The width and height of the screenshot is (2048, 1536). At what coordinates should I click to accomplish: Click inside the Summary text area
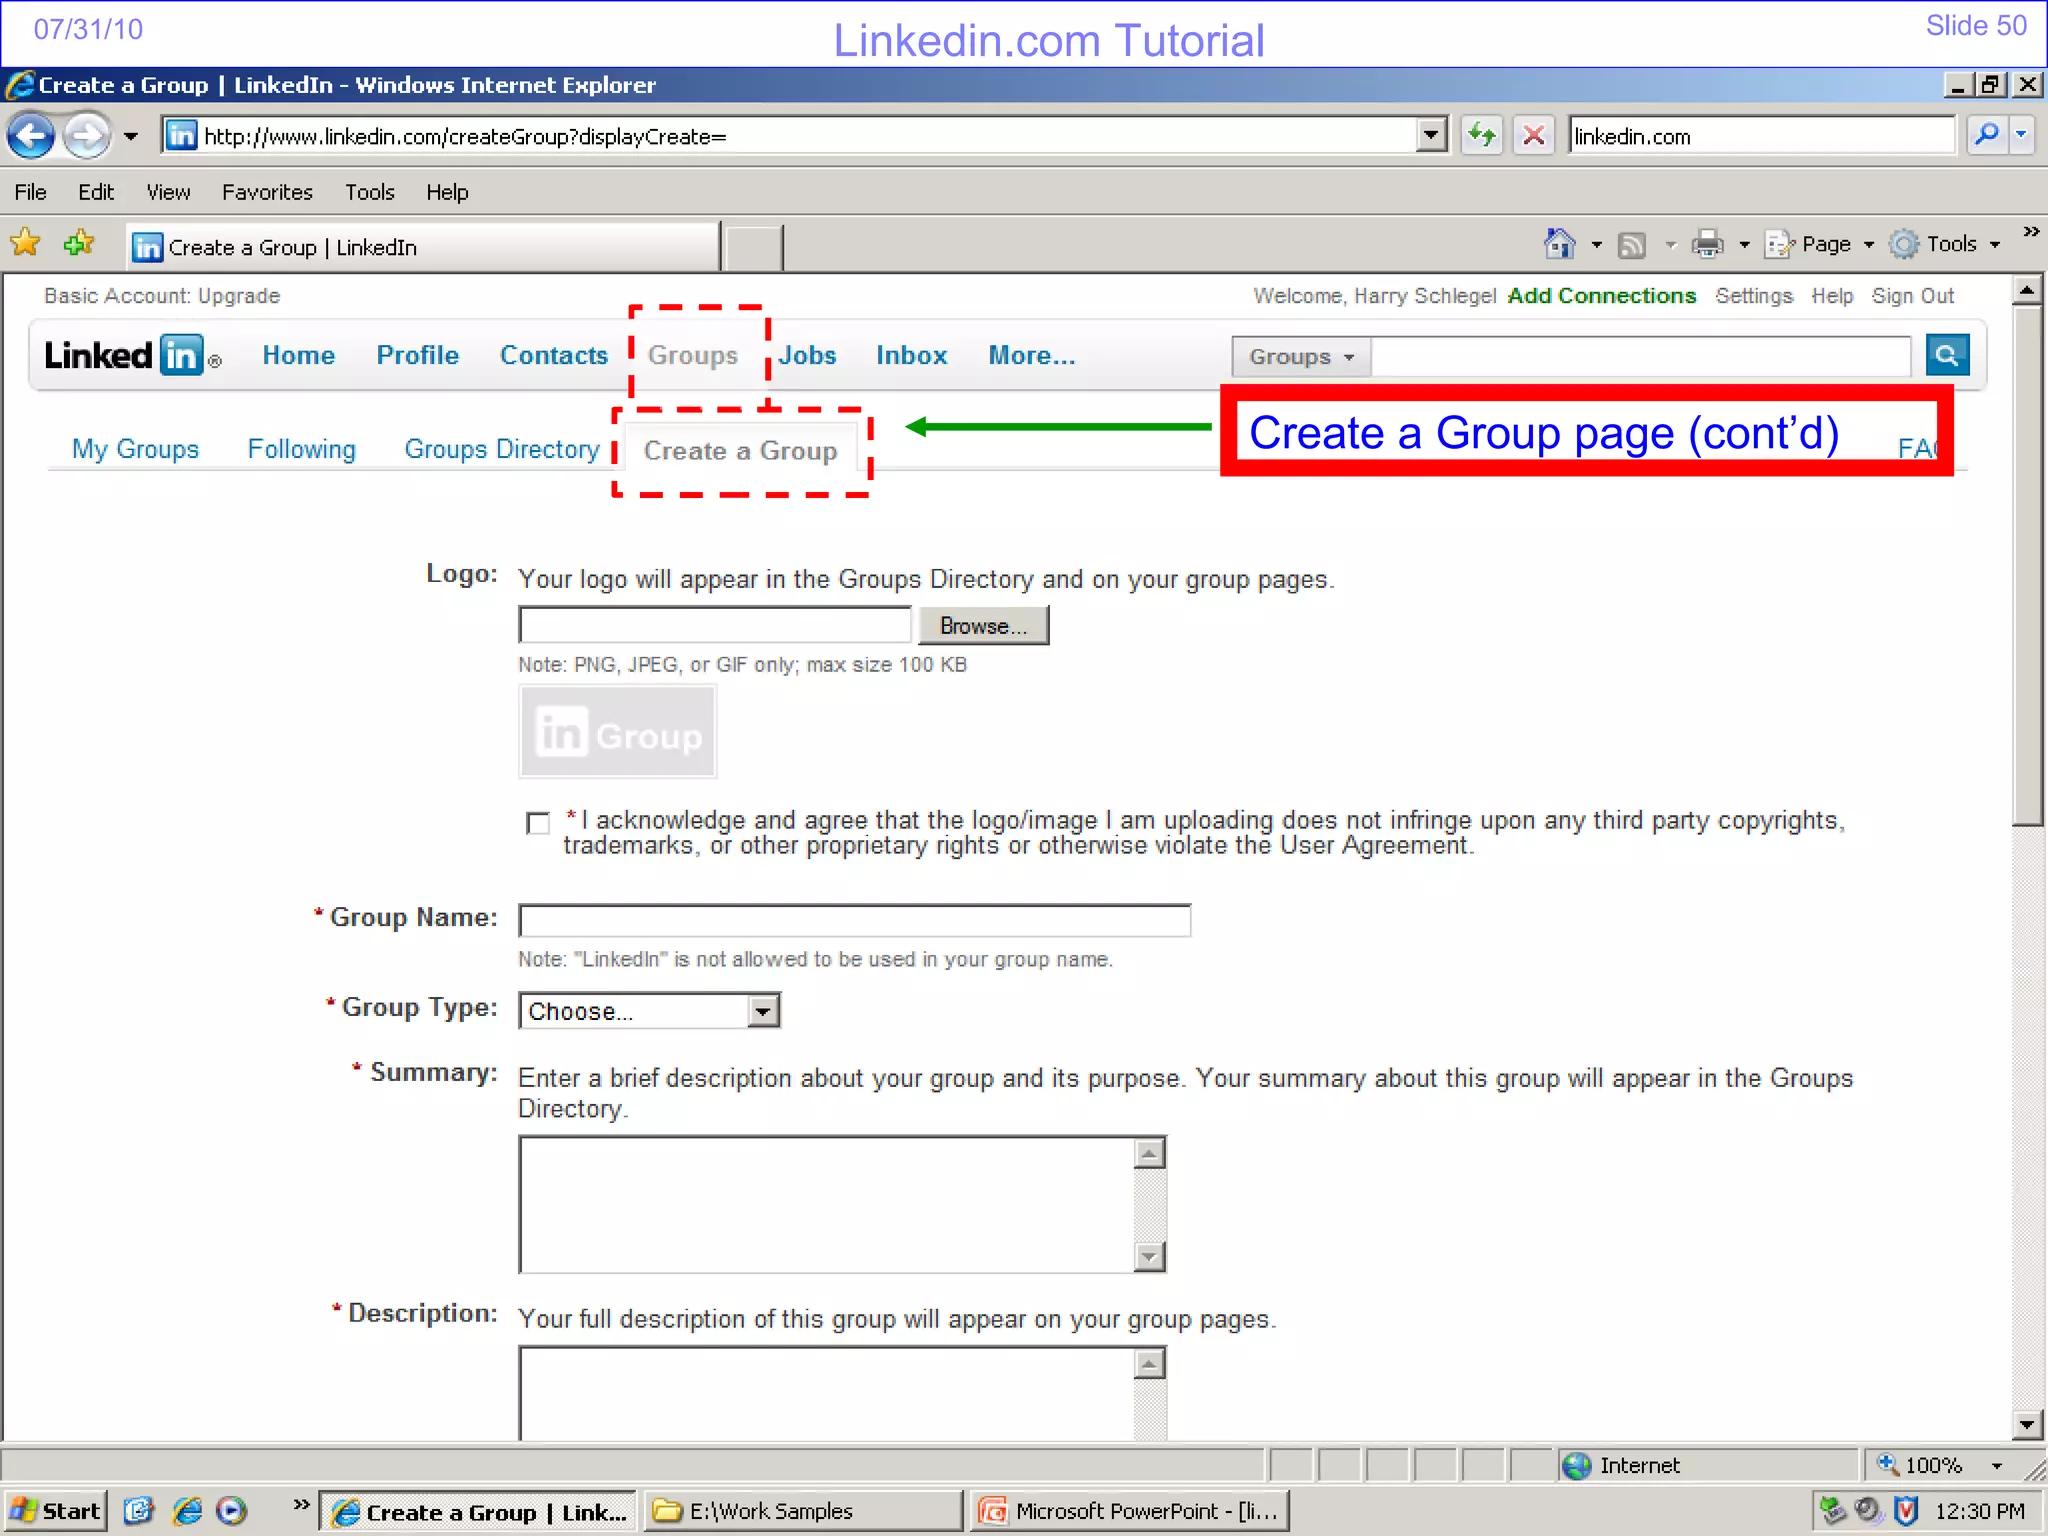pyautogui.click(x=827, y=1204)
